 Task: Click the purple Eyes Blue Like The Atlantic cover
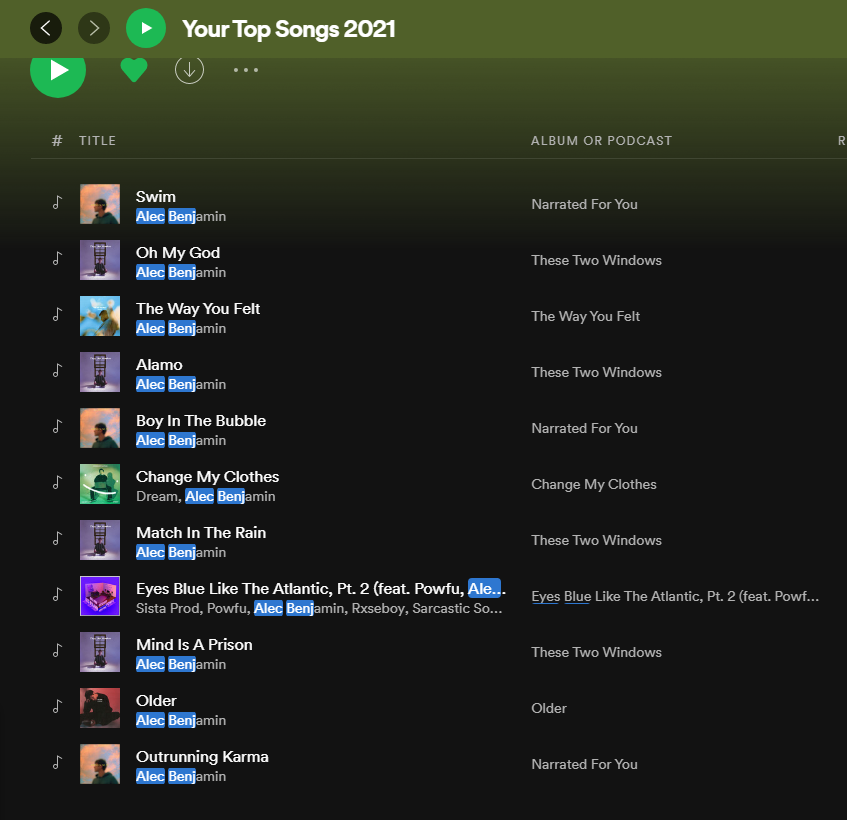coord(100,596)
